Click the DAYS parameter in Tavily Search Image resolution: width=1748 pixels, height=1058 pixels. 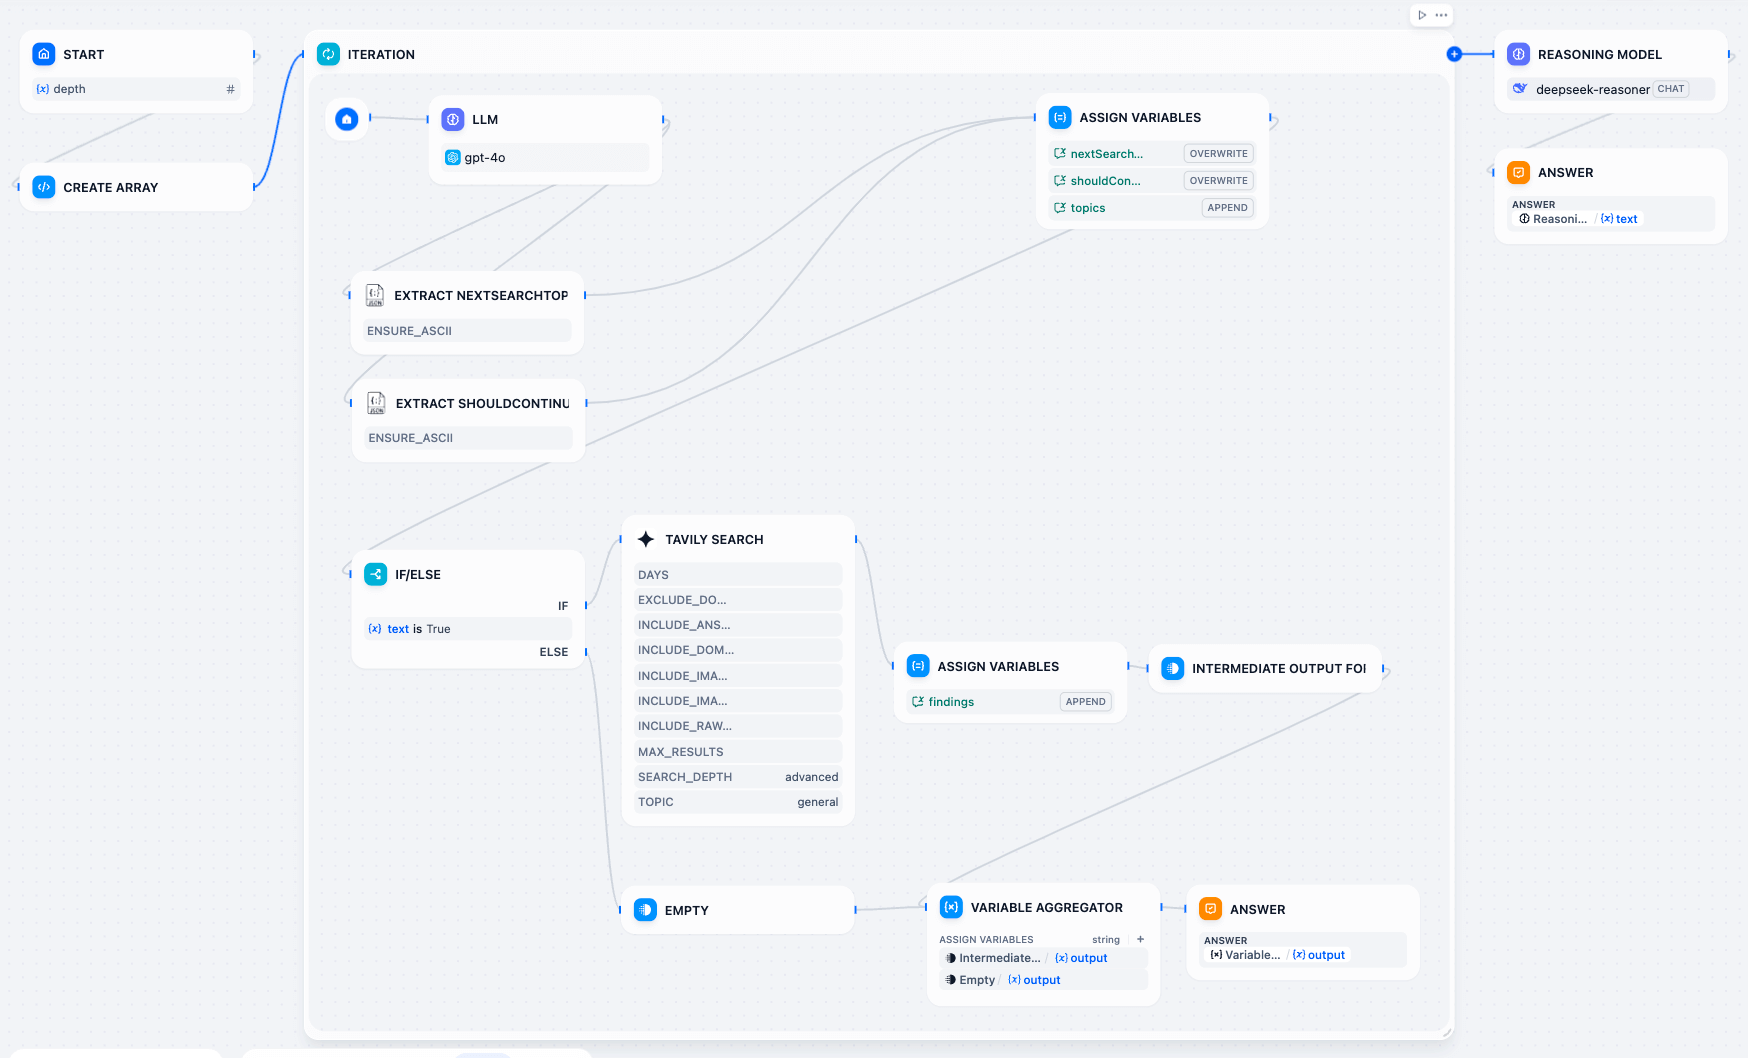coord(738,575)
